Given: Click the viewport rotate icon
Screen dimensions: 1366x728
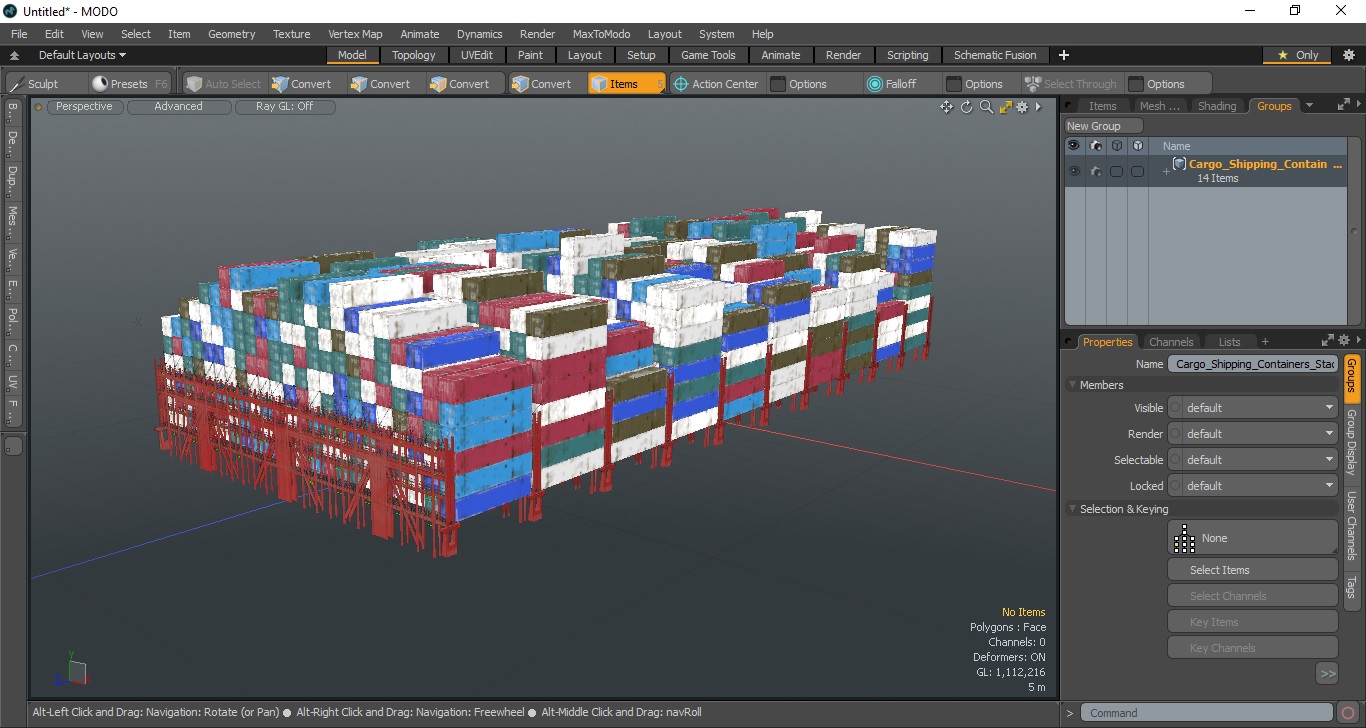Looking at the screenshot, I should (x=967, y=107).
